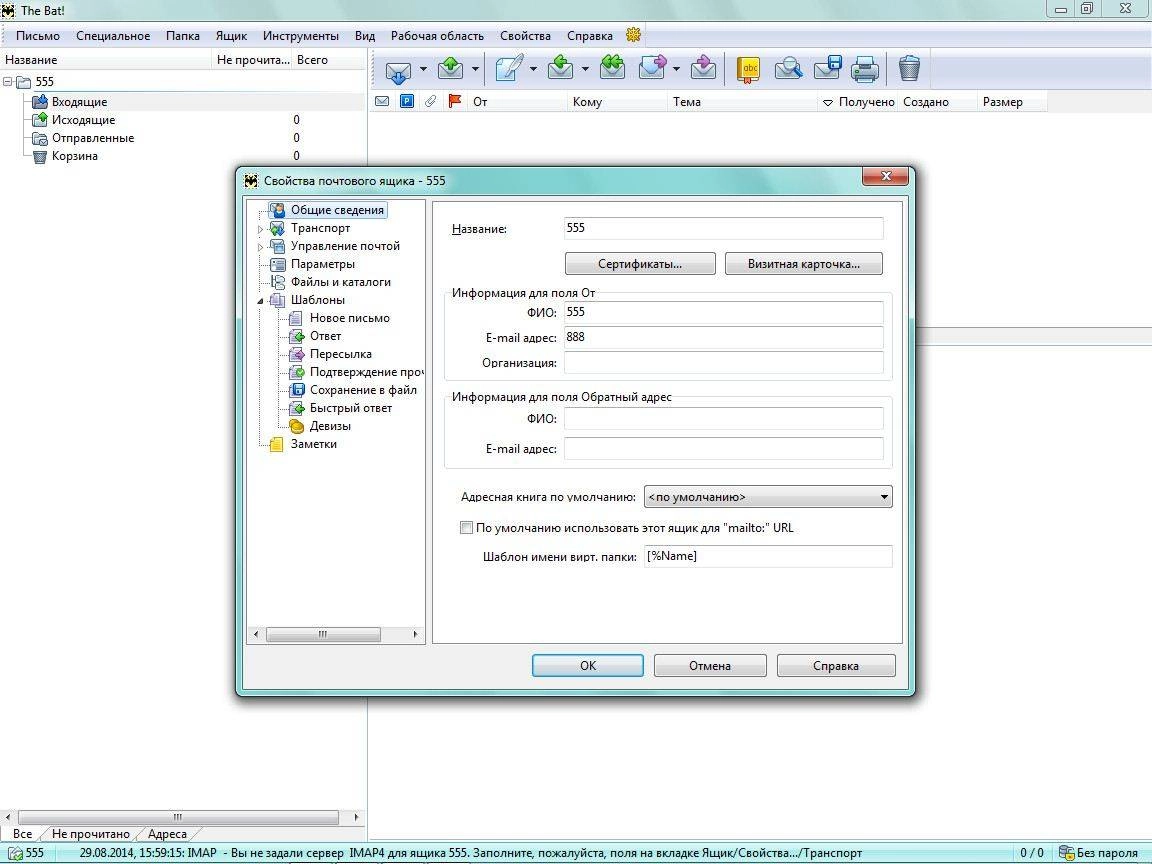Open the Свойства menu
1152x864 pixels.
(x=525, y=35)
